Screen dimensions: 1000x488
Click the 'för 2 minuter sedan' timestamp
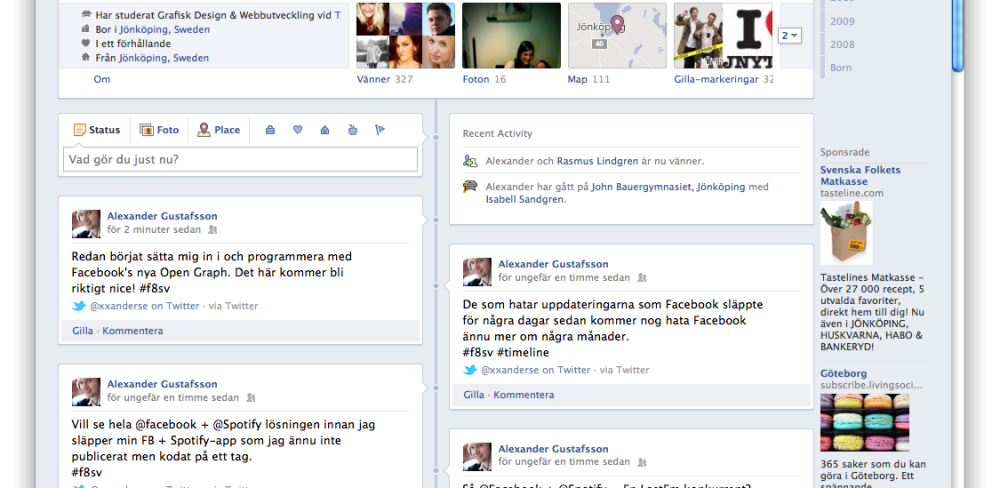click(154, 229)
